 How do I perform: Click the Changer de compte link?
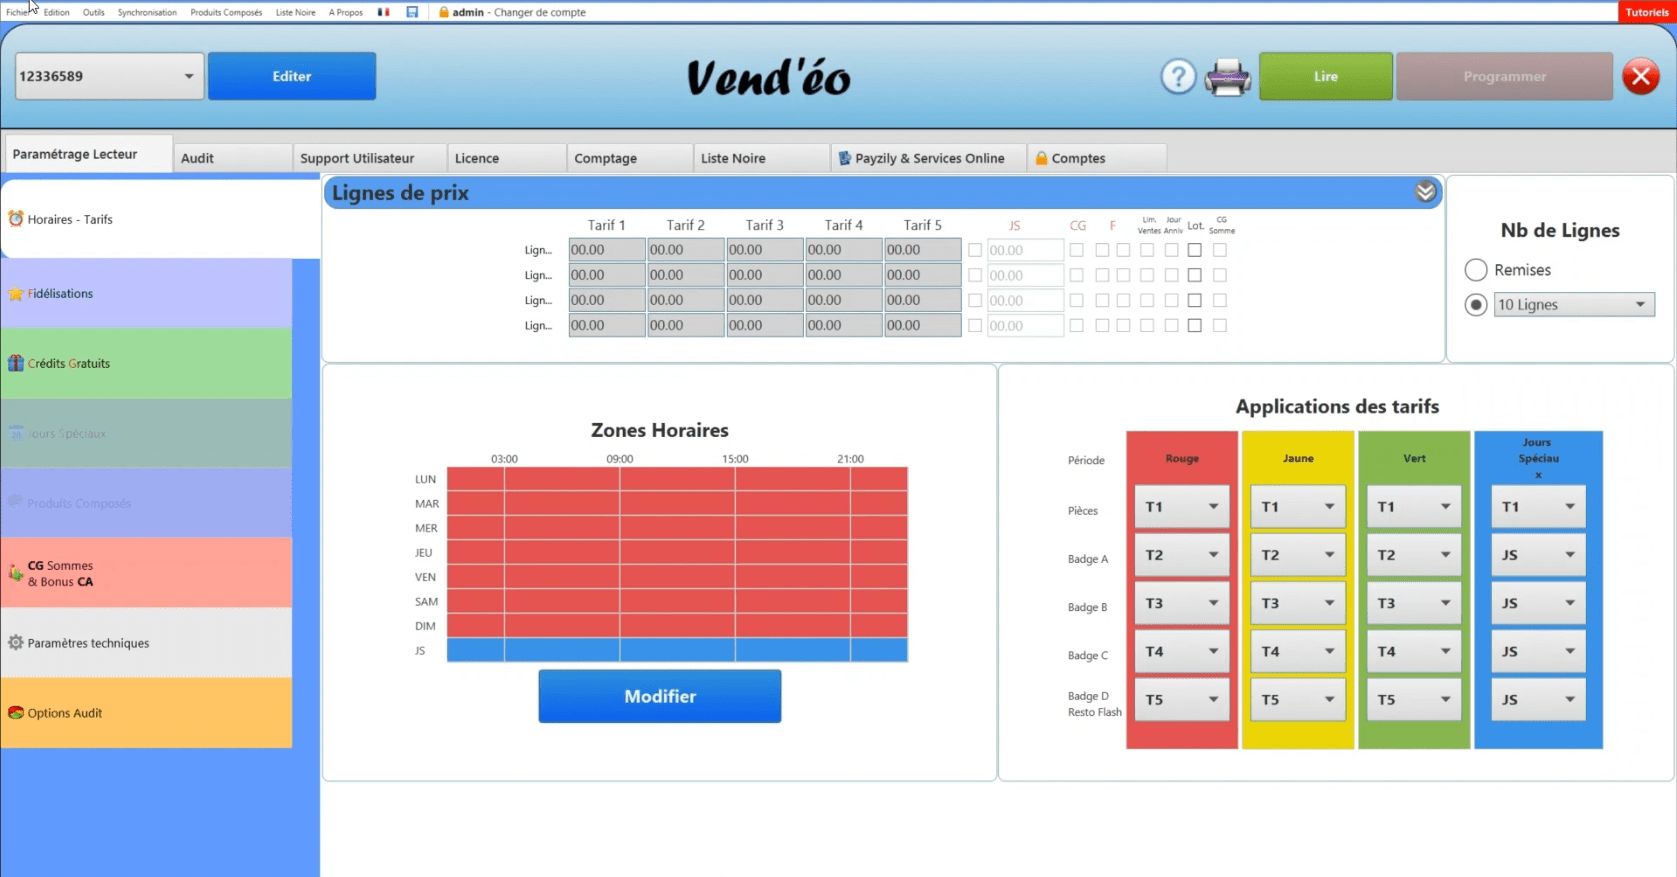point(540,12)
